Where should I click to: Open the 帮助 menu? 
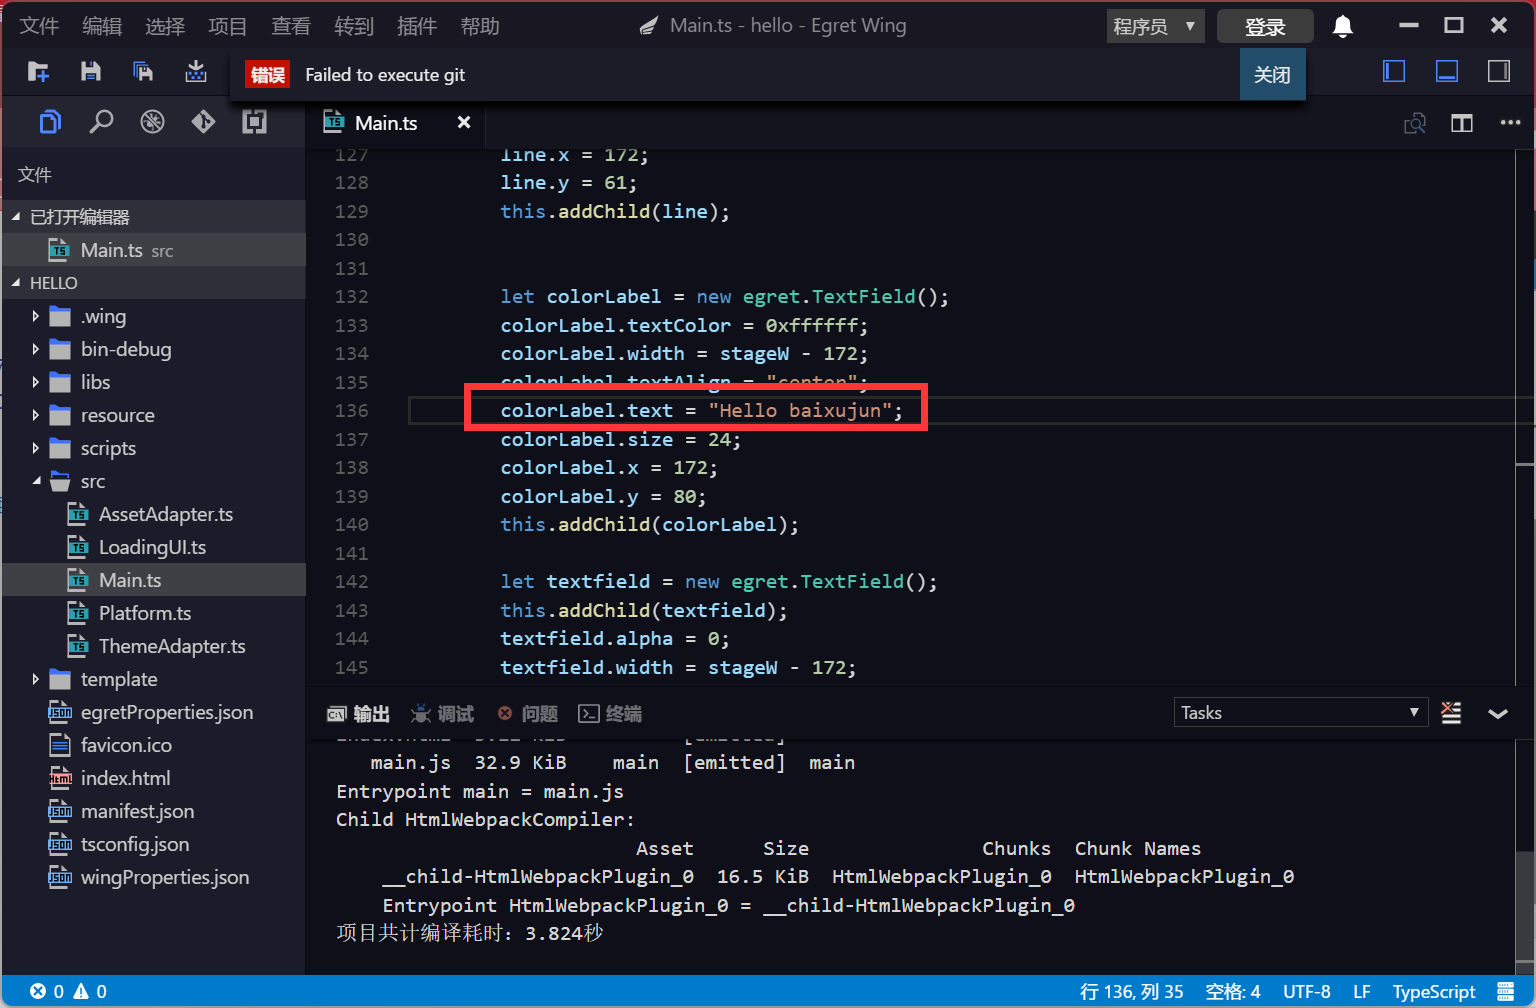[480, 26]
